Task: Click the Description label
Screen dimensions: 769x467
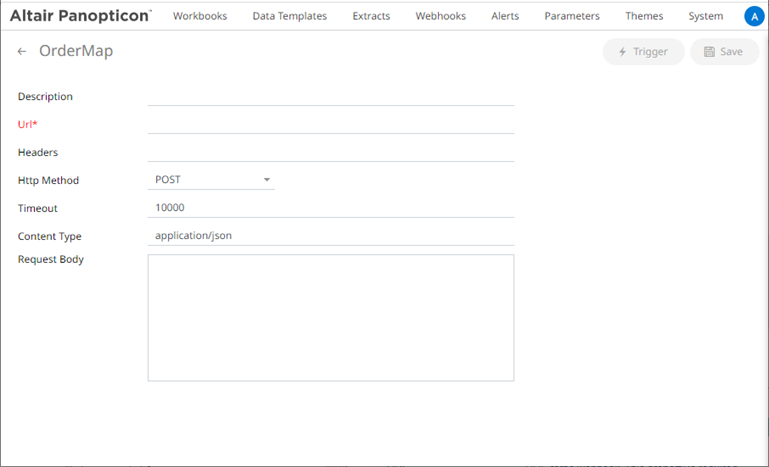Action: click(x=45, y=97)
